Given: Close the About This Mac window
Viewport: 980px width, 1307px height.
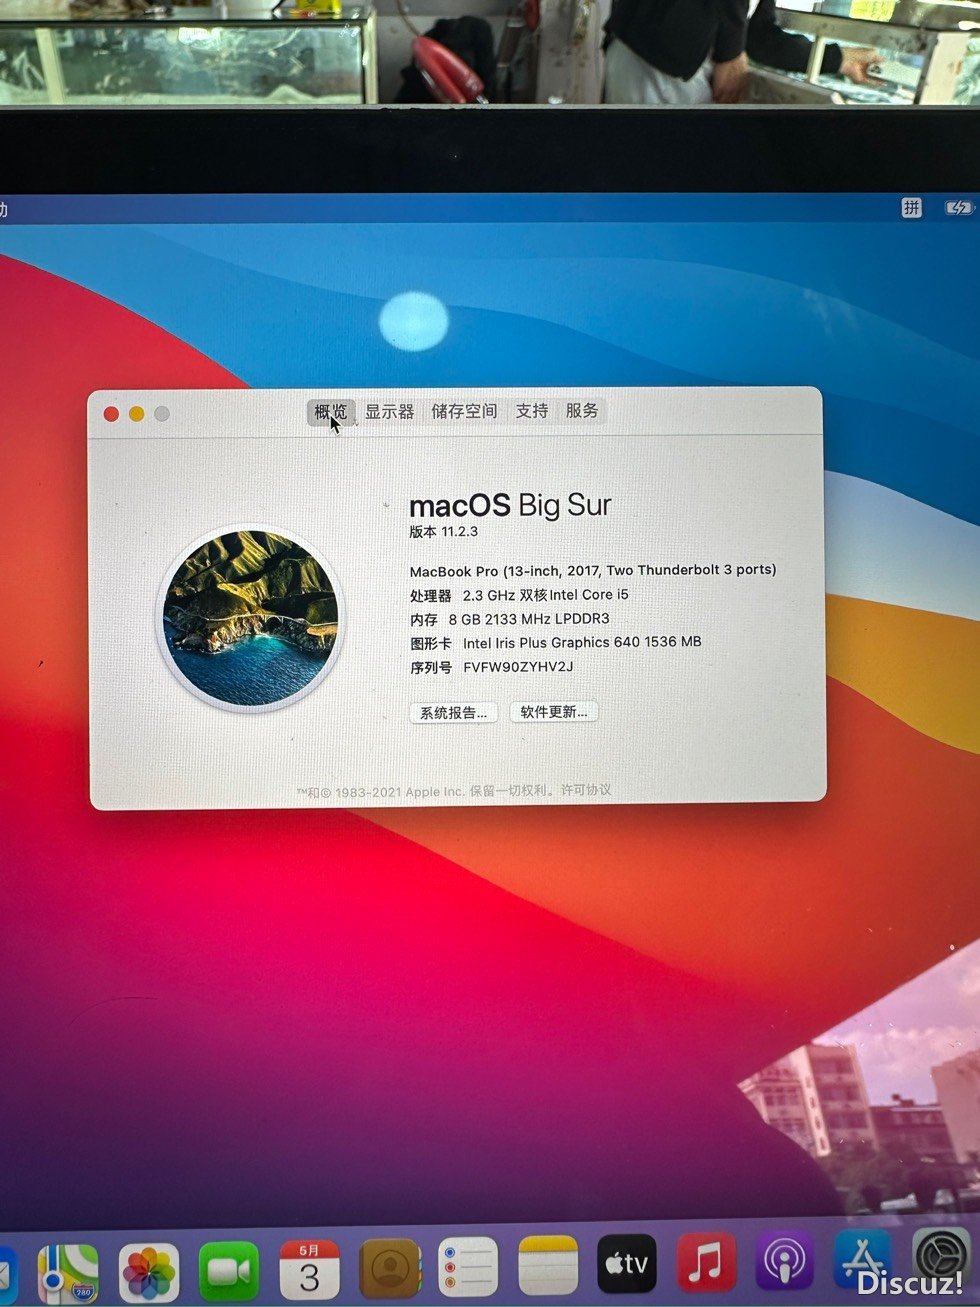Looking at the screenshot, I should 111,414.
